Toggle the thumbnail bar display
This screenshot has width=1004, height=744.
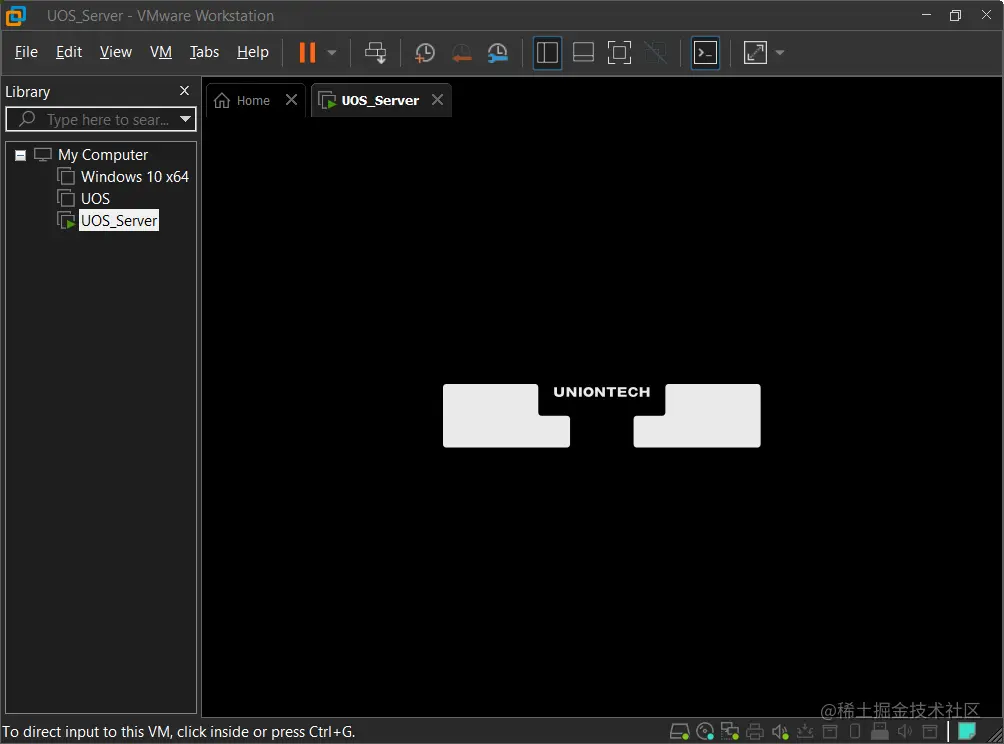pyautogui.click(x=583, y=52)
